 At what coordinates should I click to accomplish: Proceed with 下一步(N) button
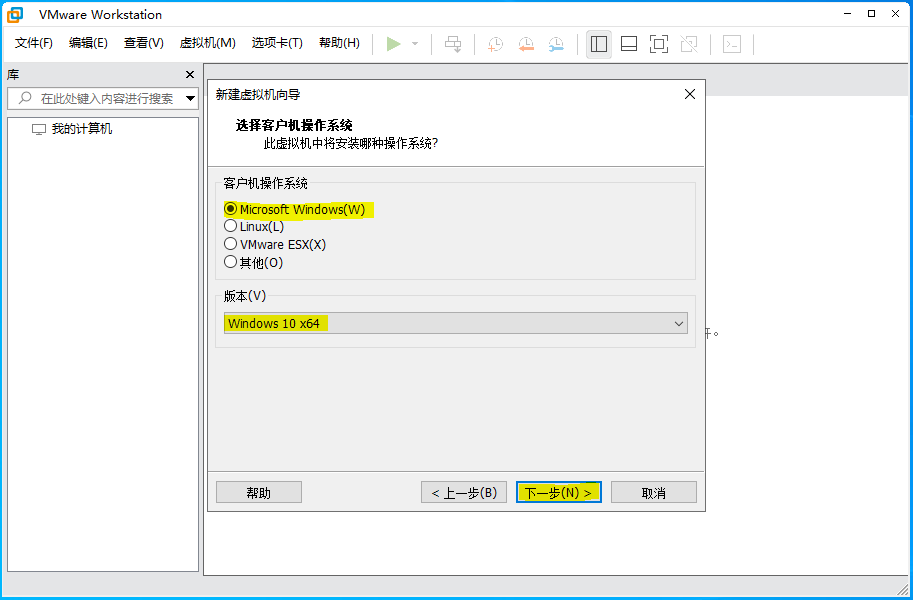[x=558, y=493]
